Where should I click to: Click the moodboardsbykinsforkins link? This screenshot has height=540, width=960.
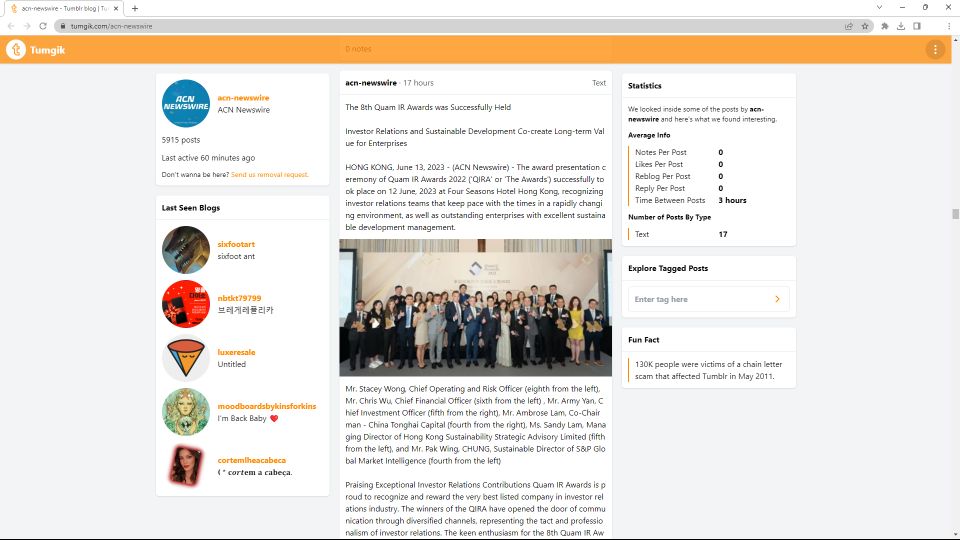(x=266, y=406)
